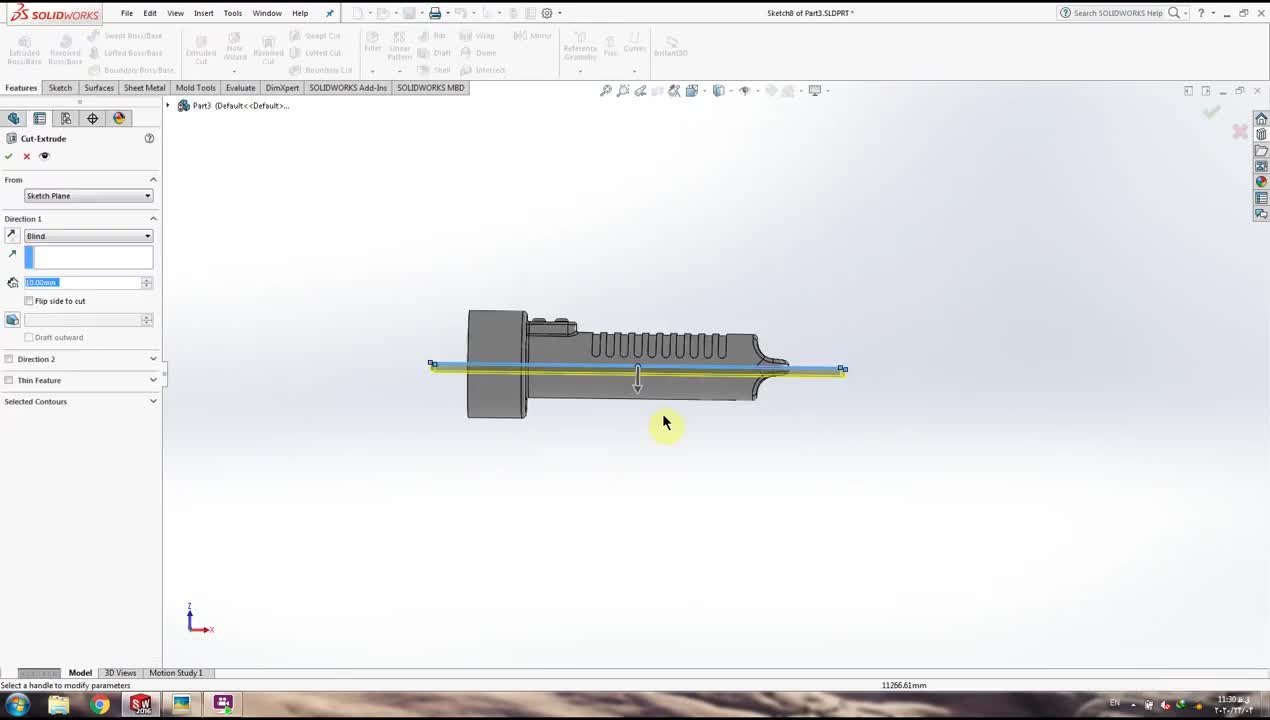Click the depth value input field
The width and height of the screenshot is (1270, 720).
pyautogui.click(x=82, y=283)
